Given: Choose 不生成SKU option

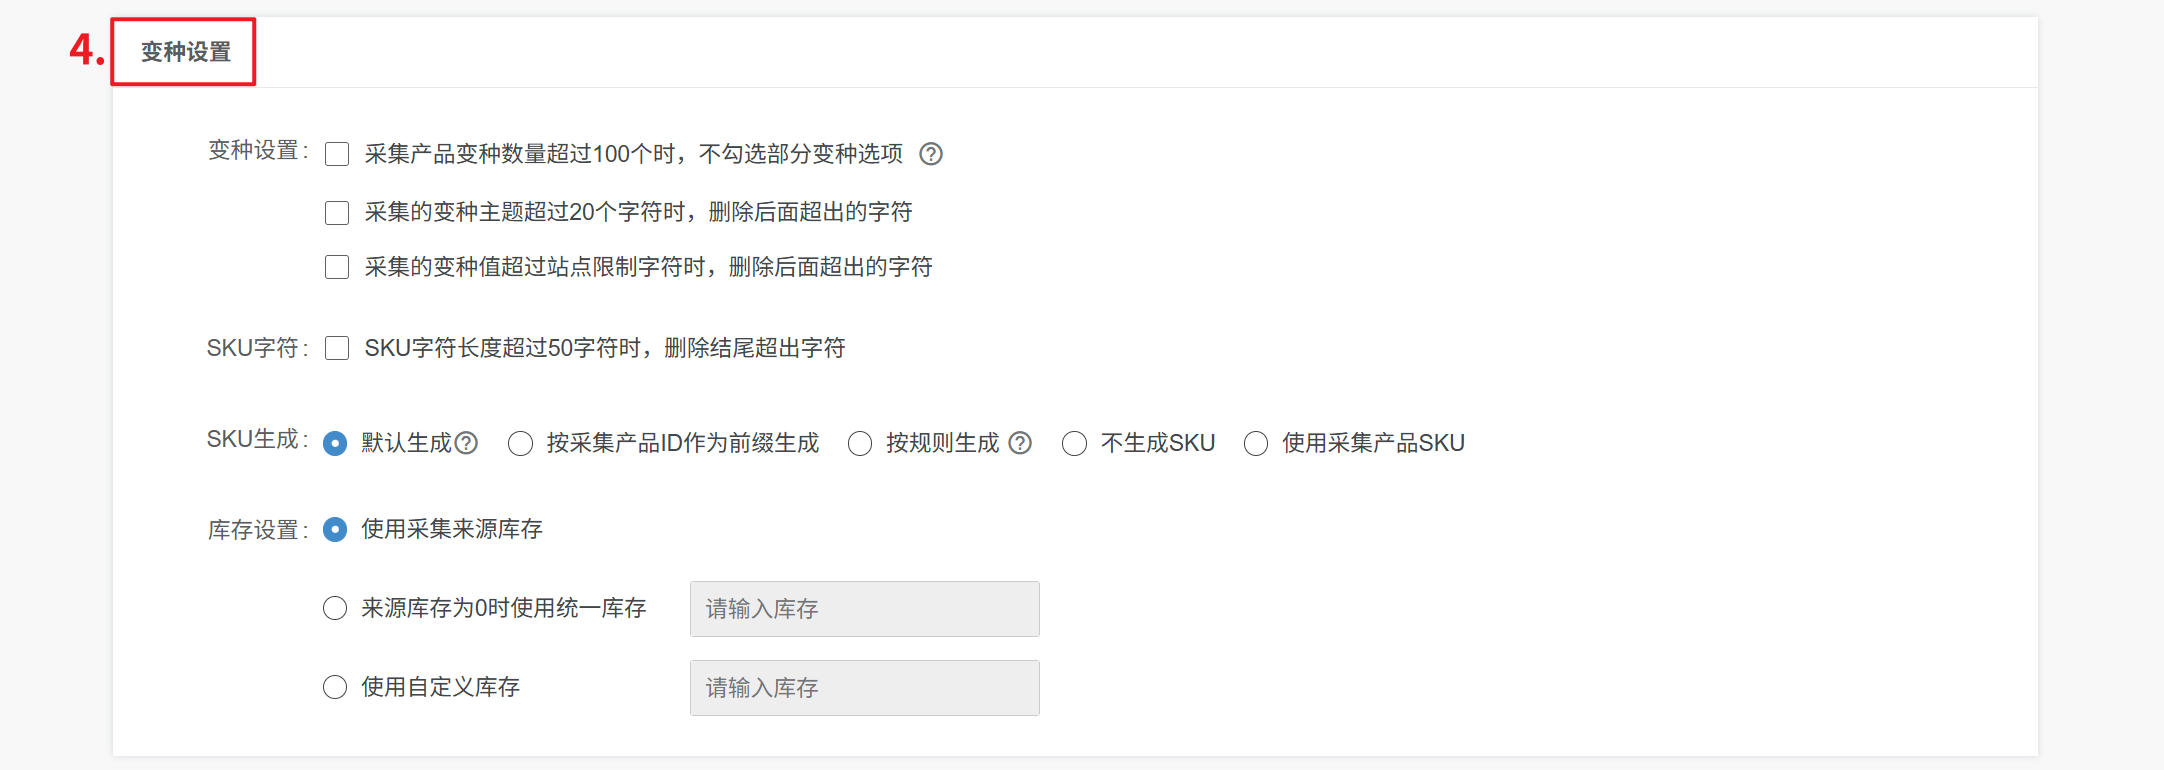Looking at the screenshot, I should coord(1075,443).
